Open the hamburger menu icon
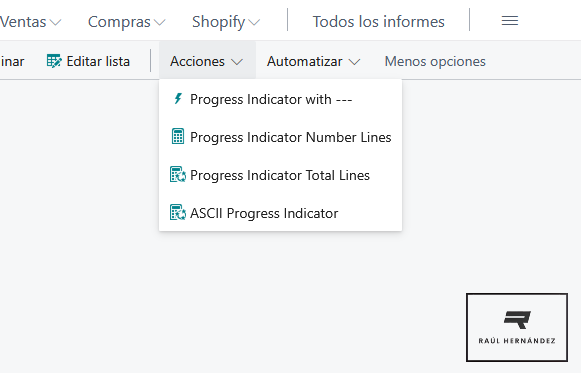This screenshot has width=581, height=373. click(510, 21)
